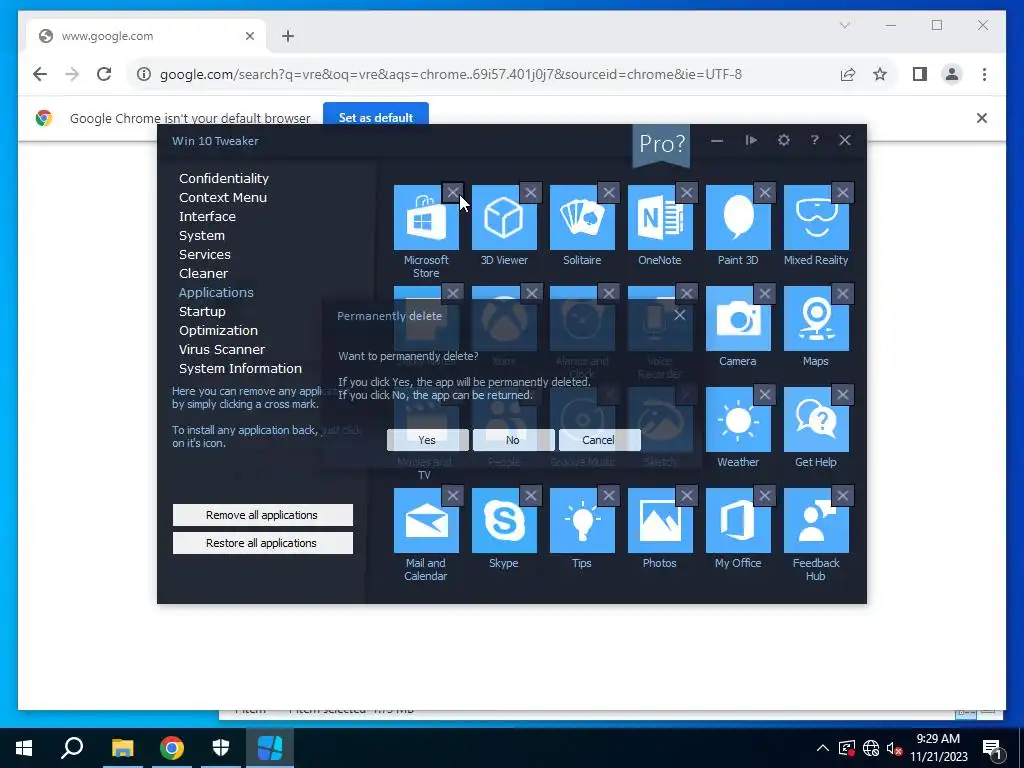Click the Mixed Reality app tile
Viewport: 1024px width, 768px height.
point(816,217)
